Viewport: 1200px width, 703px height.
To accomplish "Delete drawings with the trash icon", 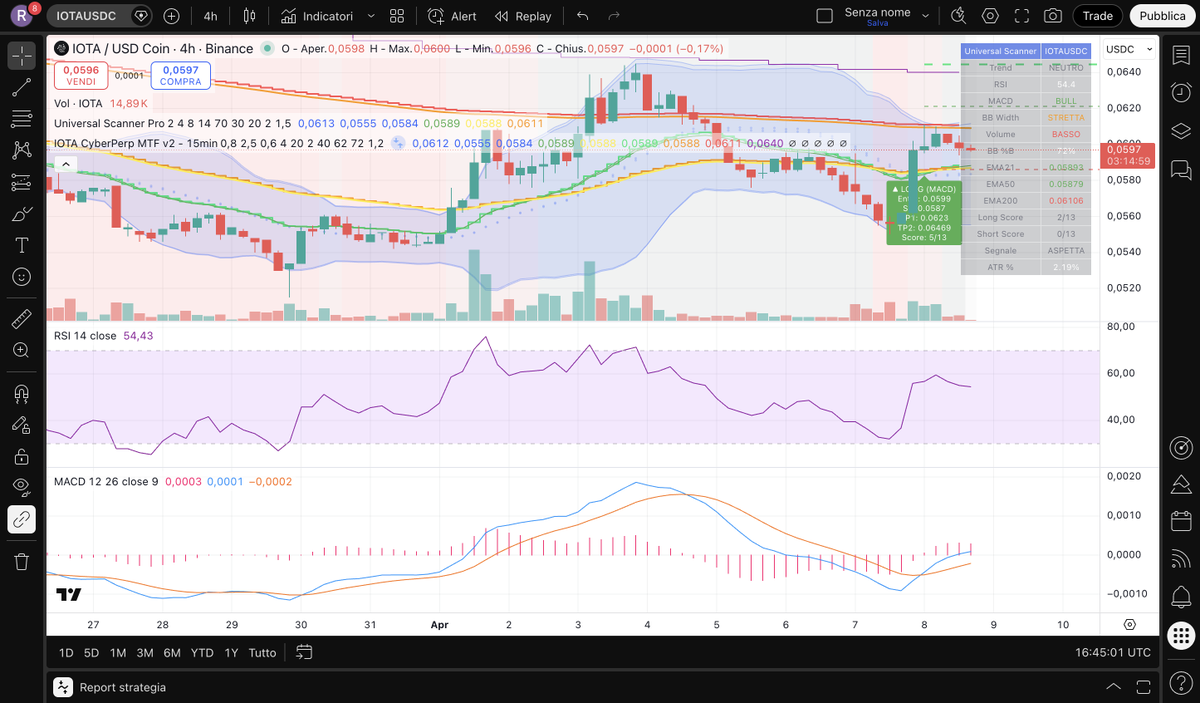I will coord(21,561).
